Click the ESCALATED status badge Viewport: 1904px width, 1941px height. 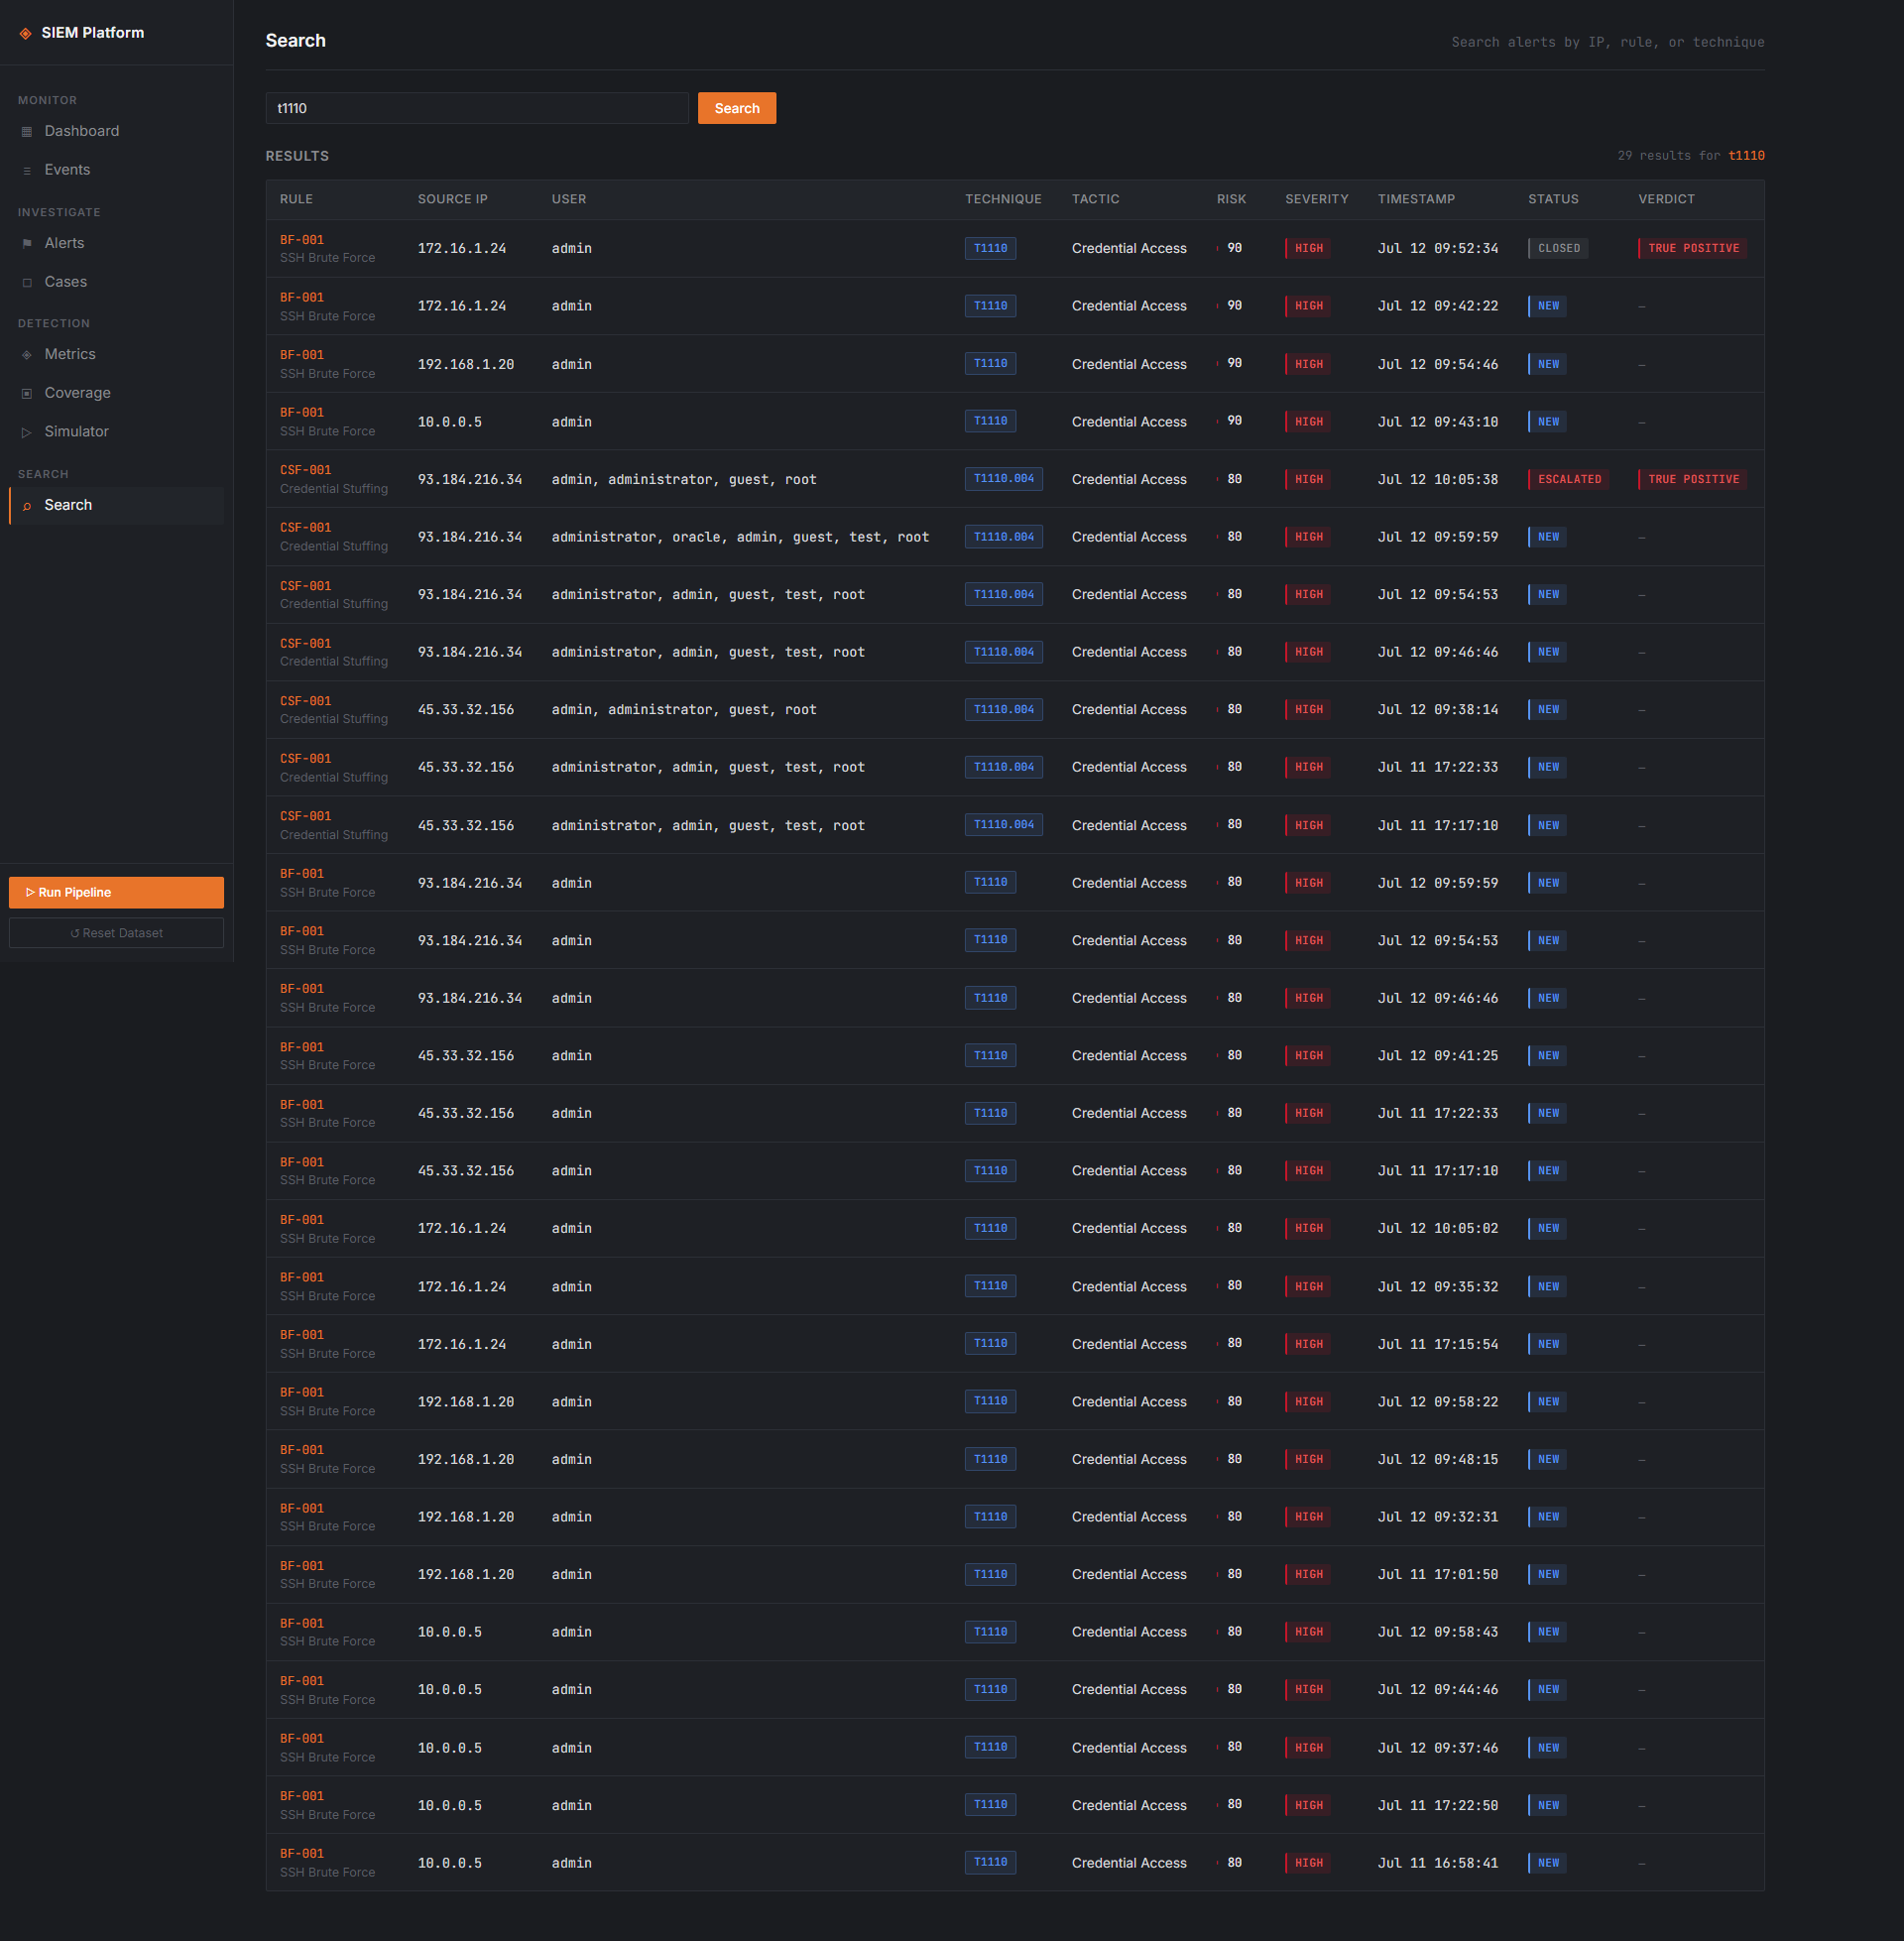[x=1568, y=479]
